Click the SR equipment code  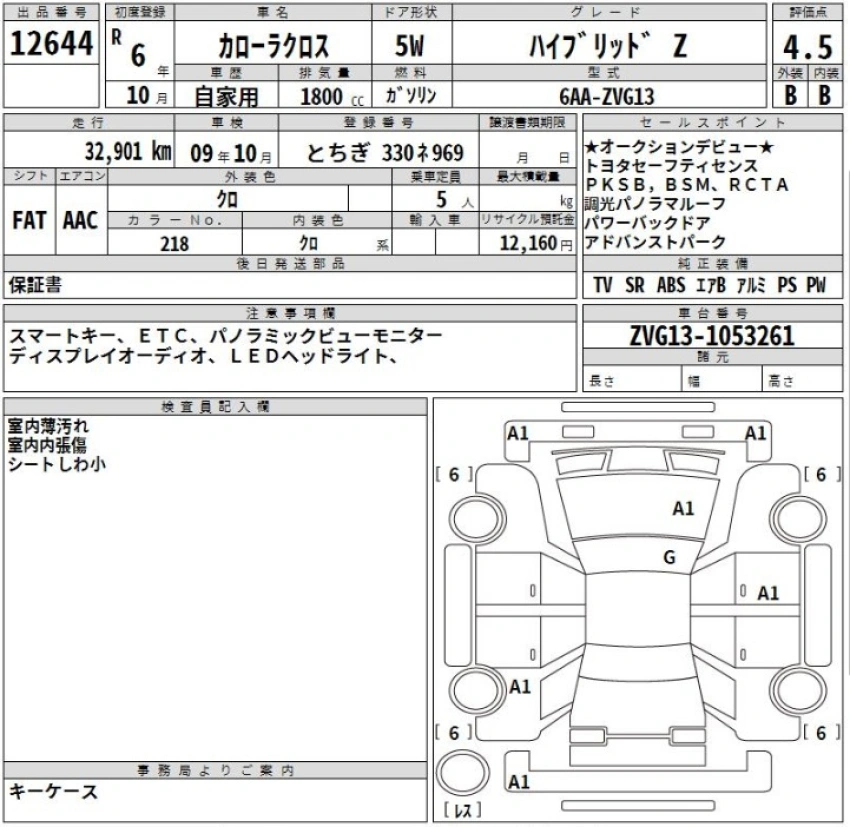tap(635, 285)
